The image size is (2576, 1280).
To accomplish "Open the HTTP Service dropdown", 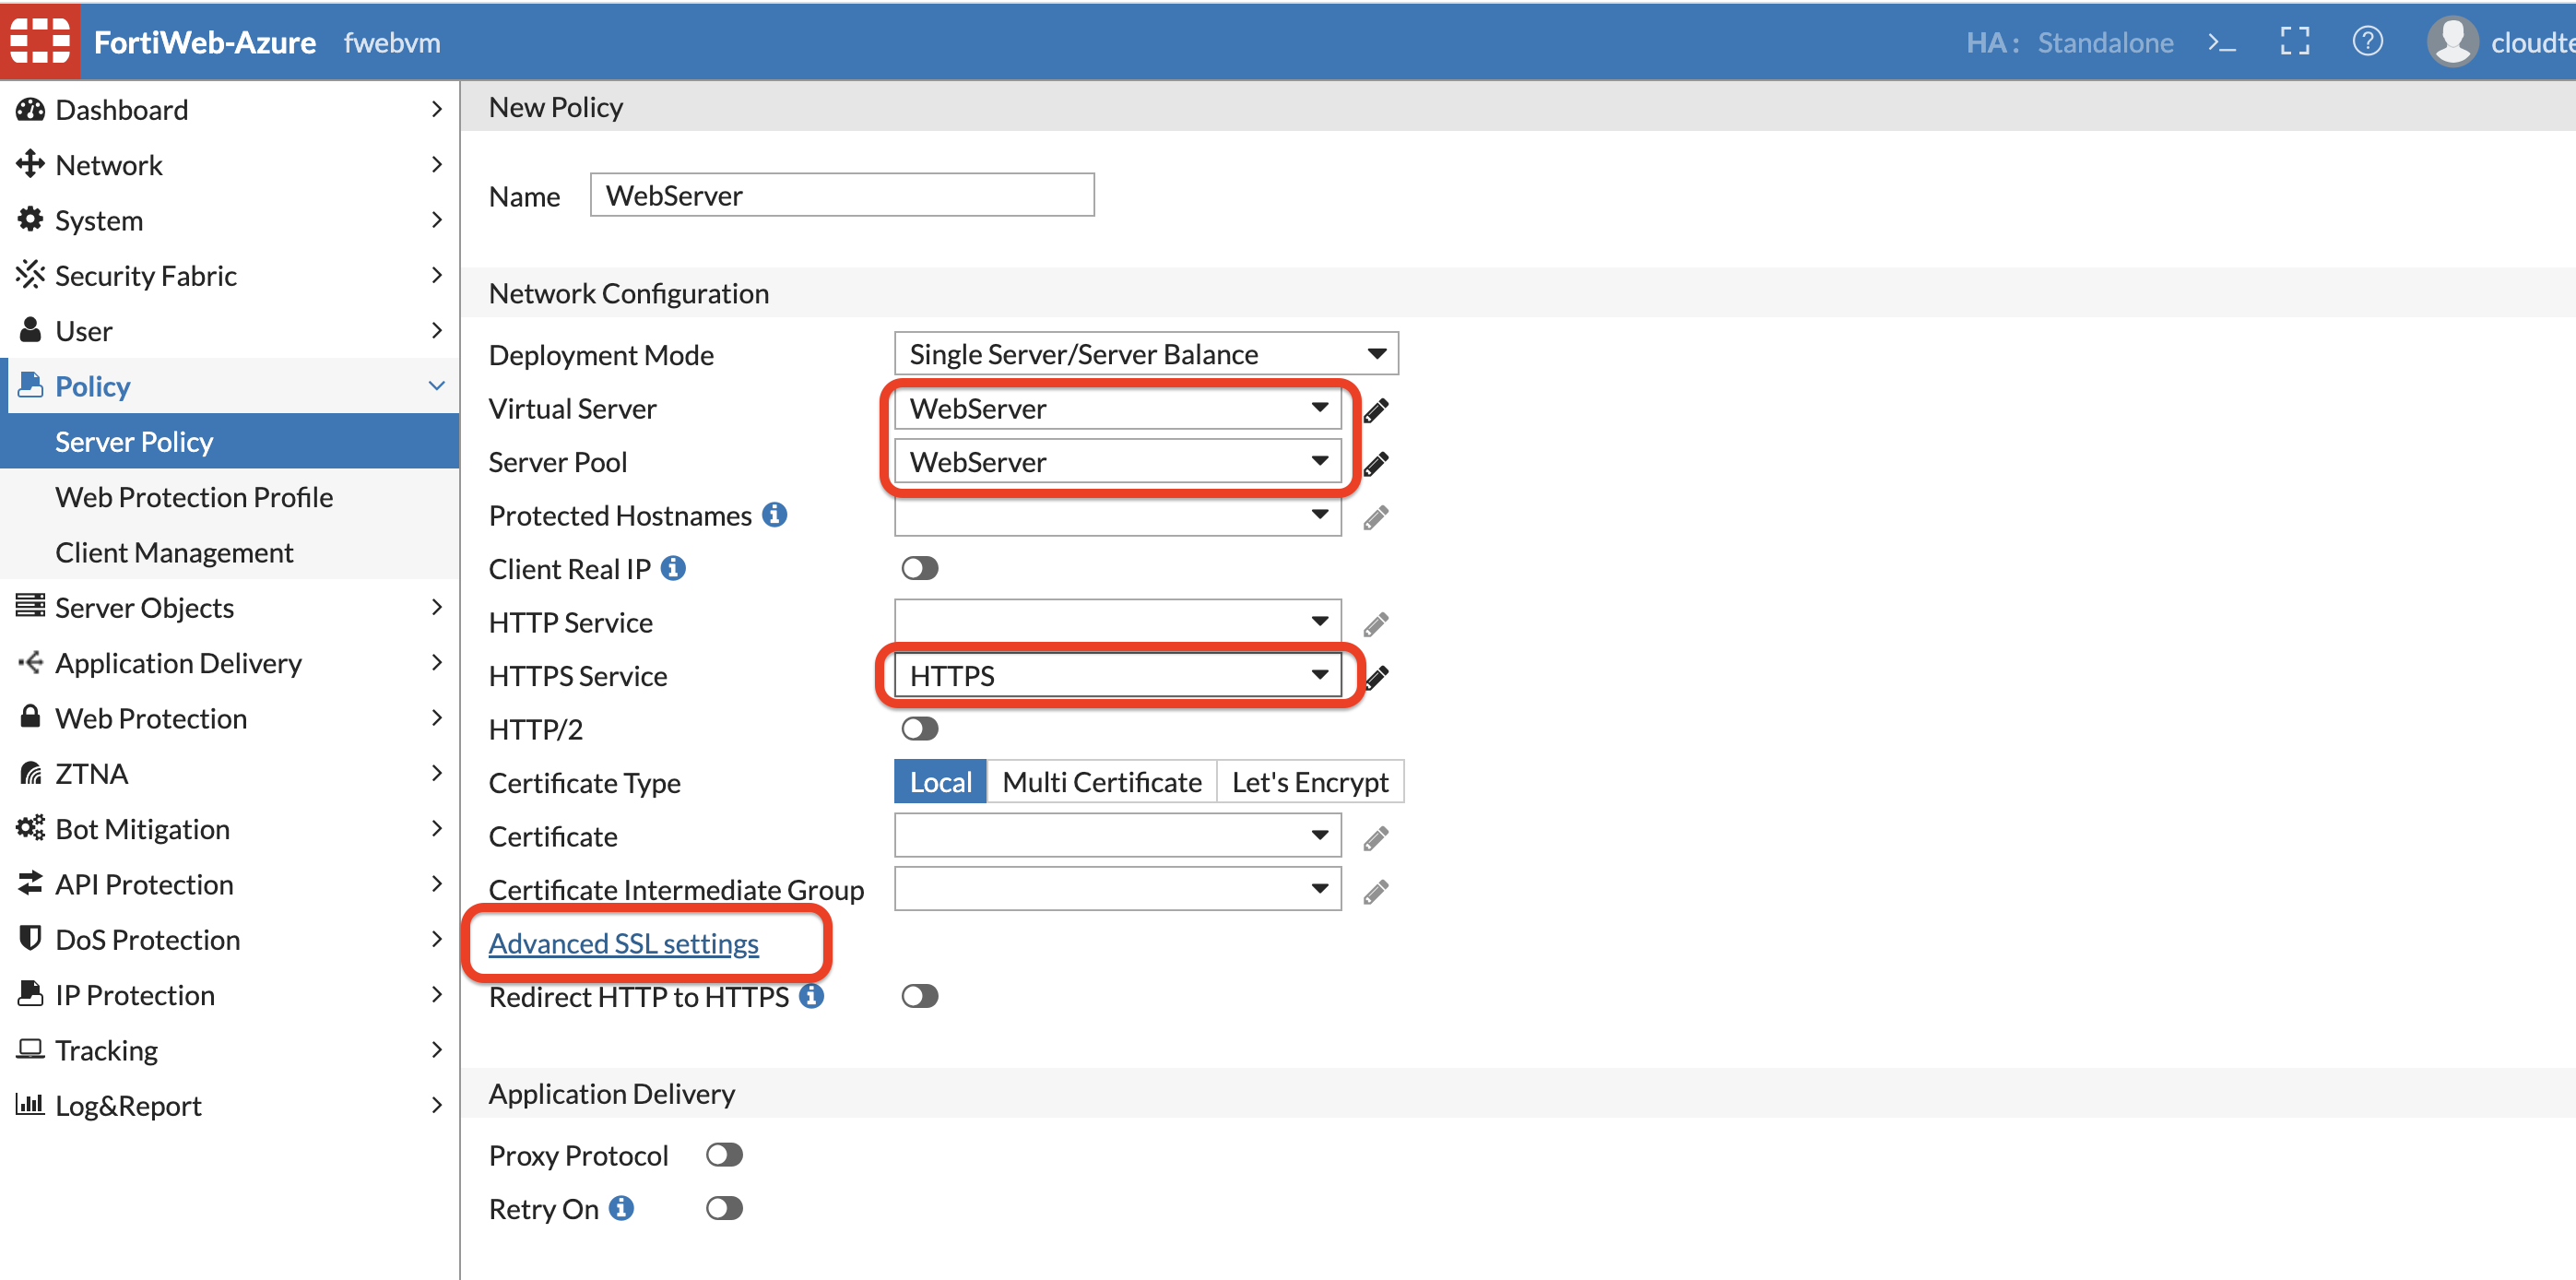I will coord(1117,622).
